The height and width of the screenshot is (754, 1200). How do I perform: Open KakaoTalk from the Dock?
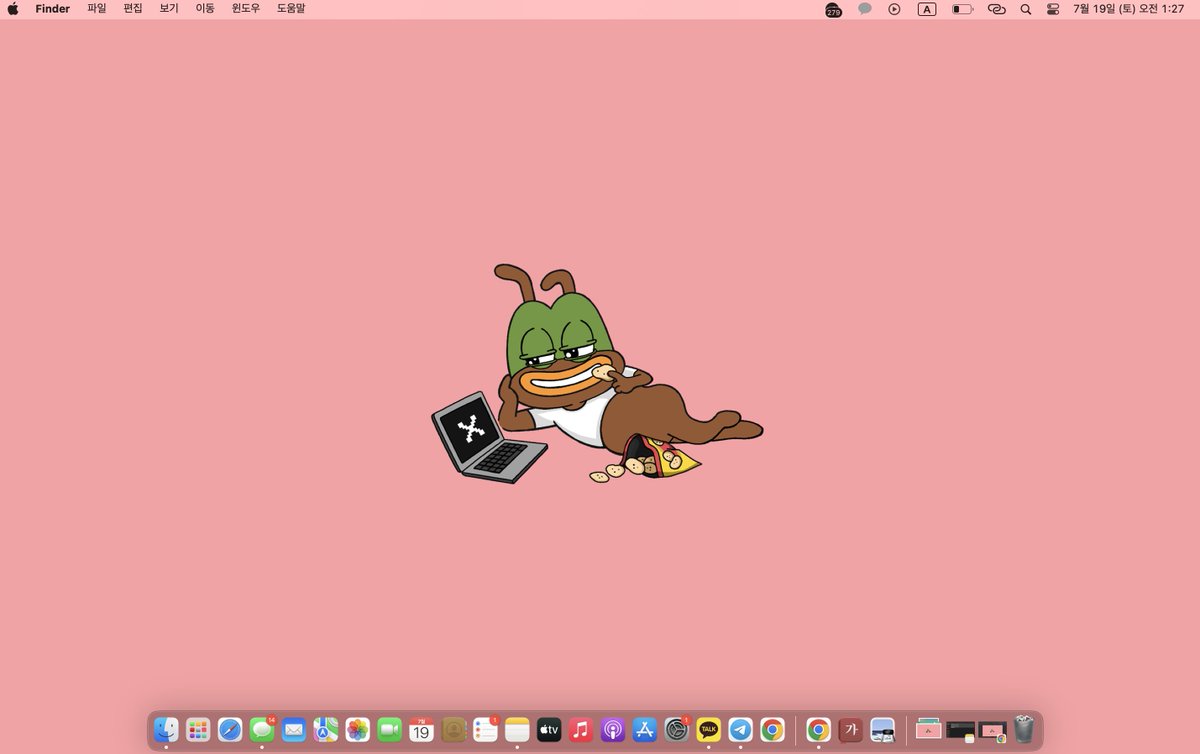709,730
